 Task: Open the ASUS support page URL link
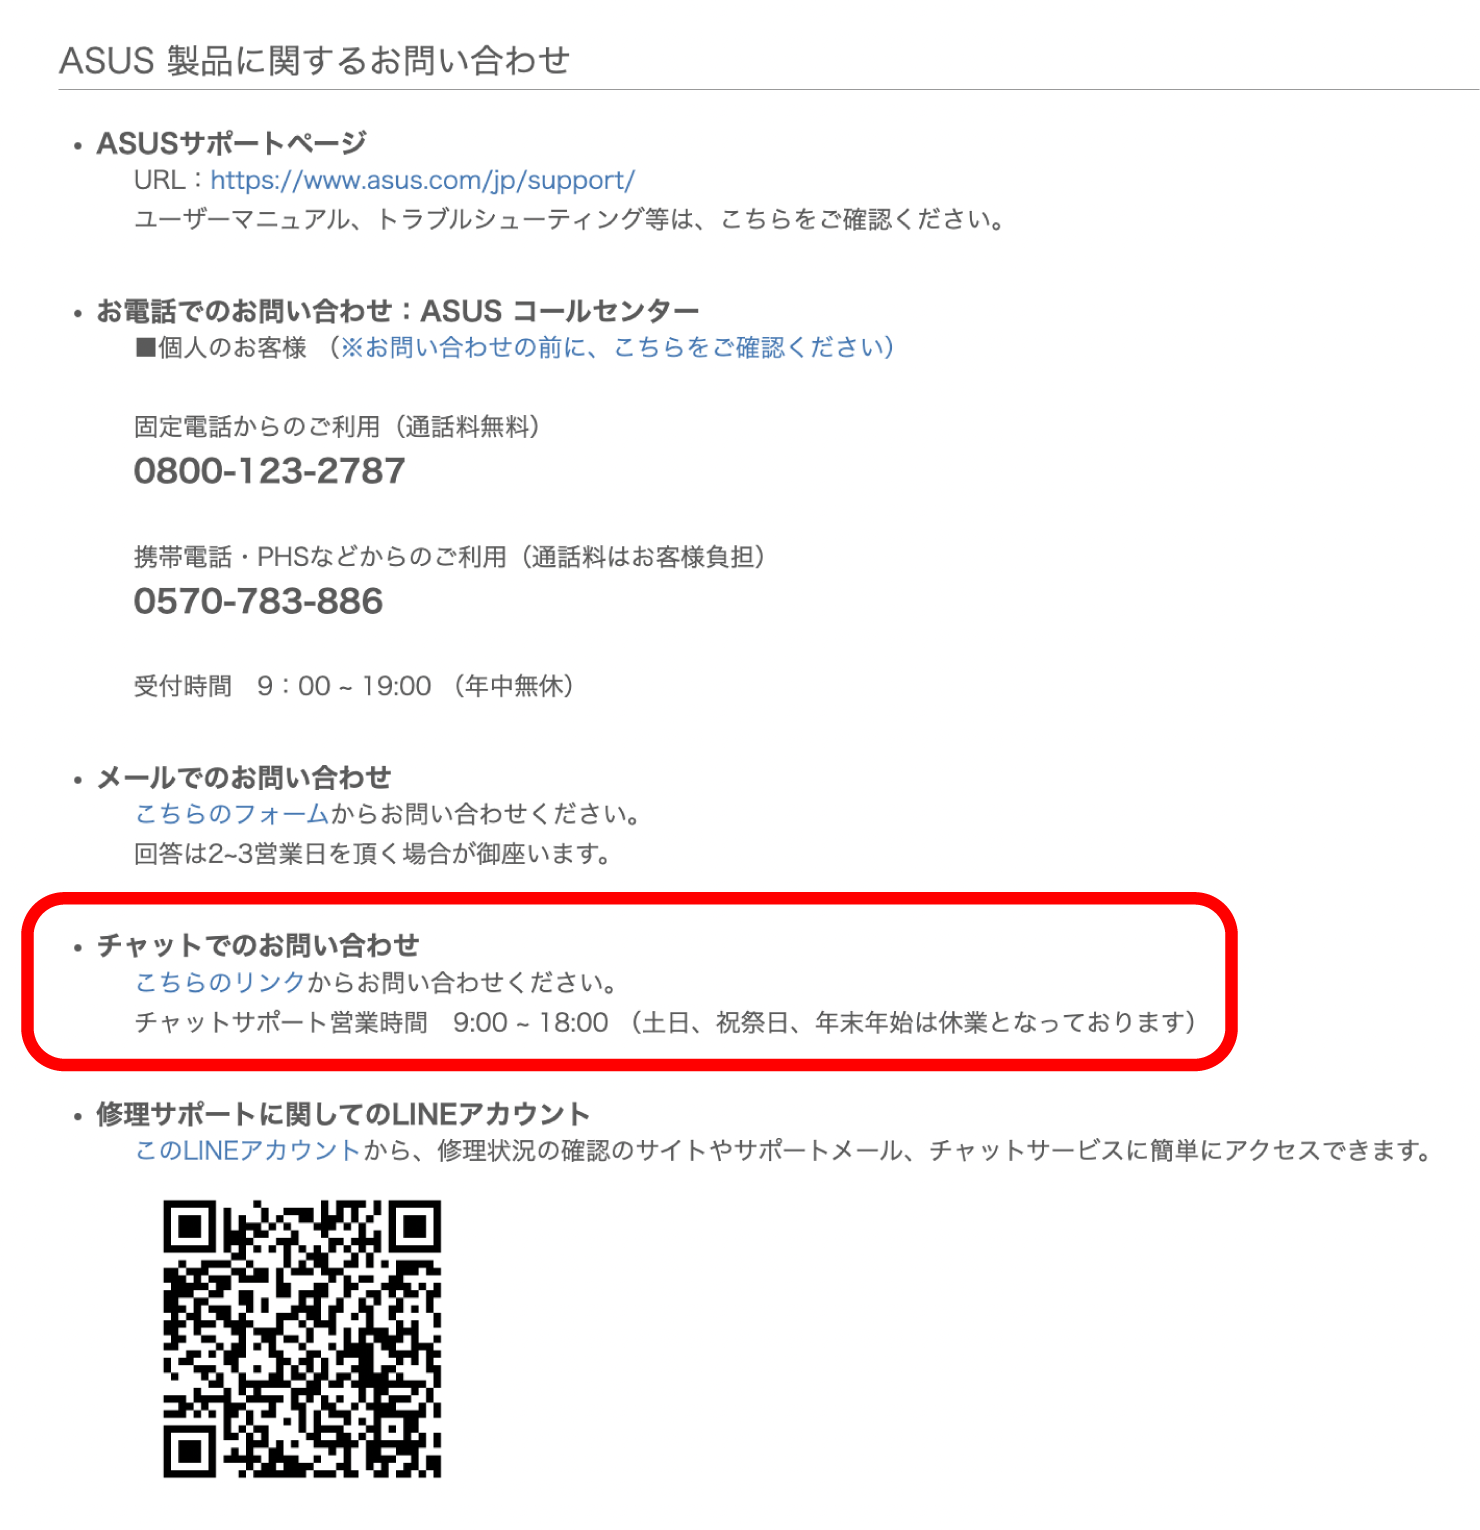(x=422, y=181)
